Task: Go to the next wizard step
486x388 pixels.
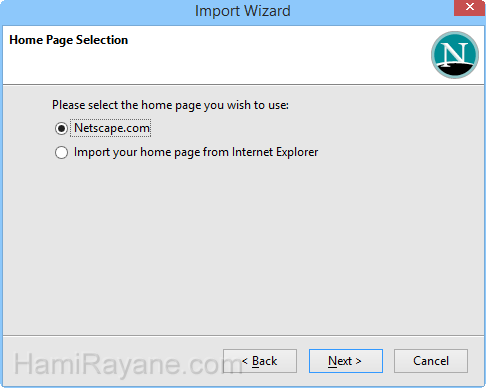Action: [x=346, y=361]
